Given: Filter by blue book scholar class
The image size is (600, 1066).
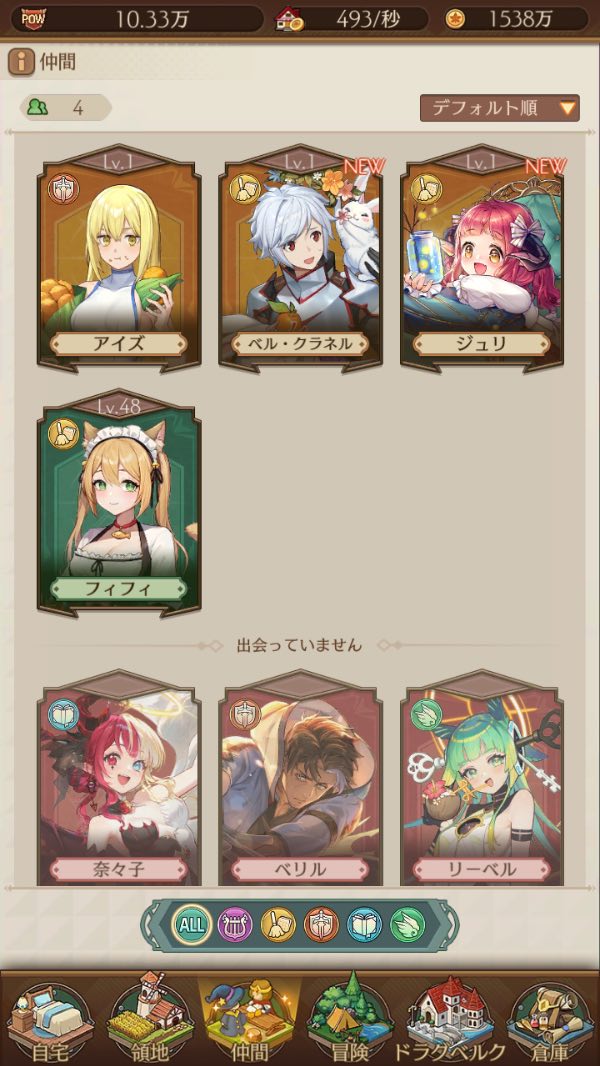Looking at the screenshot, I should 364,925.
